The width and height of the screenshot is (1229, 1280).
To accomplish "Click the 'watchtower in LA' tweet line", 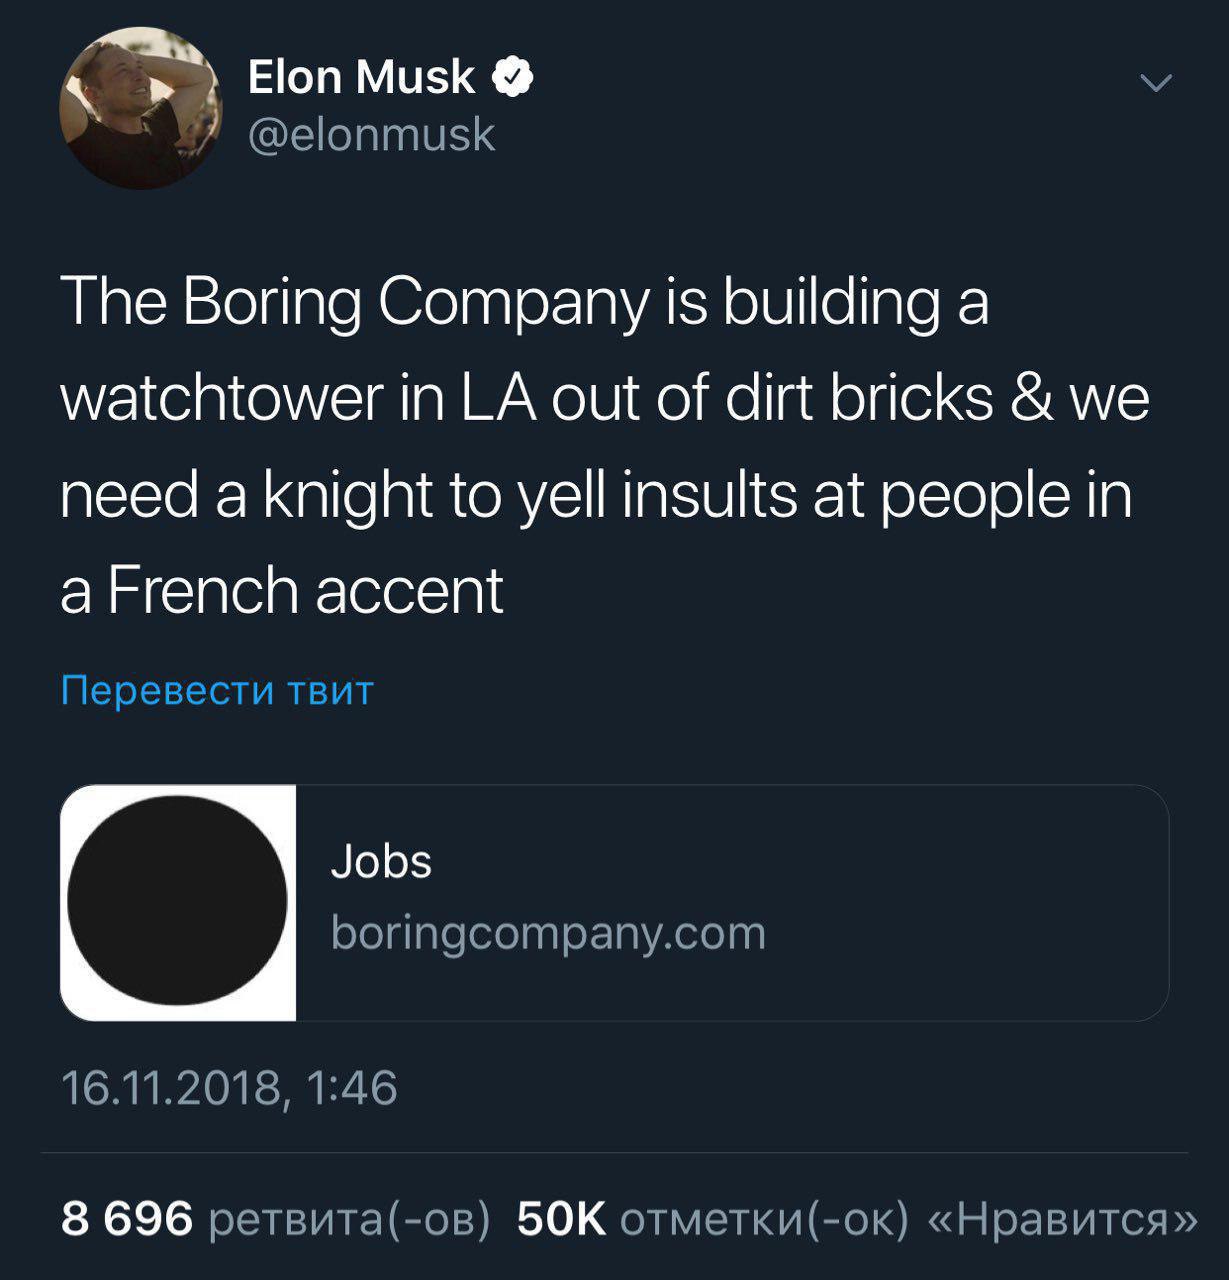I will pos(605,399).
